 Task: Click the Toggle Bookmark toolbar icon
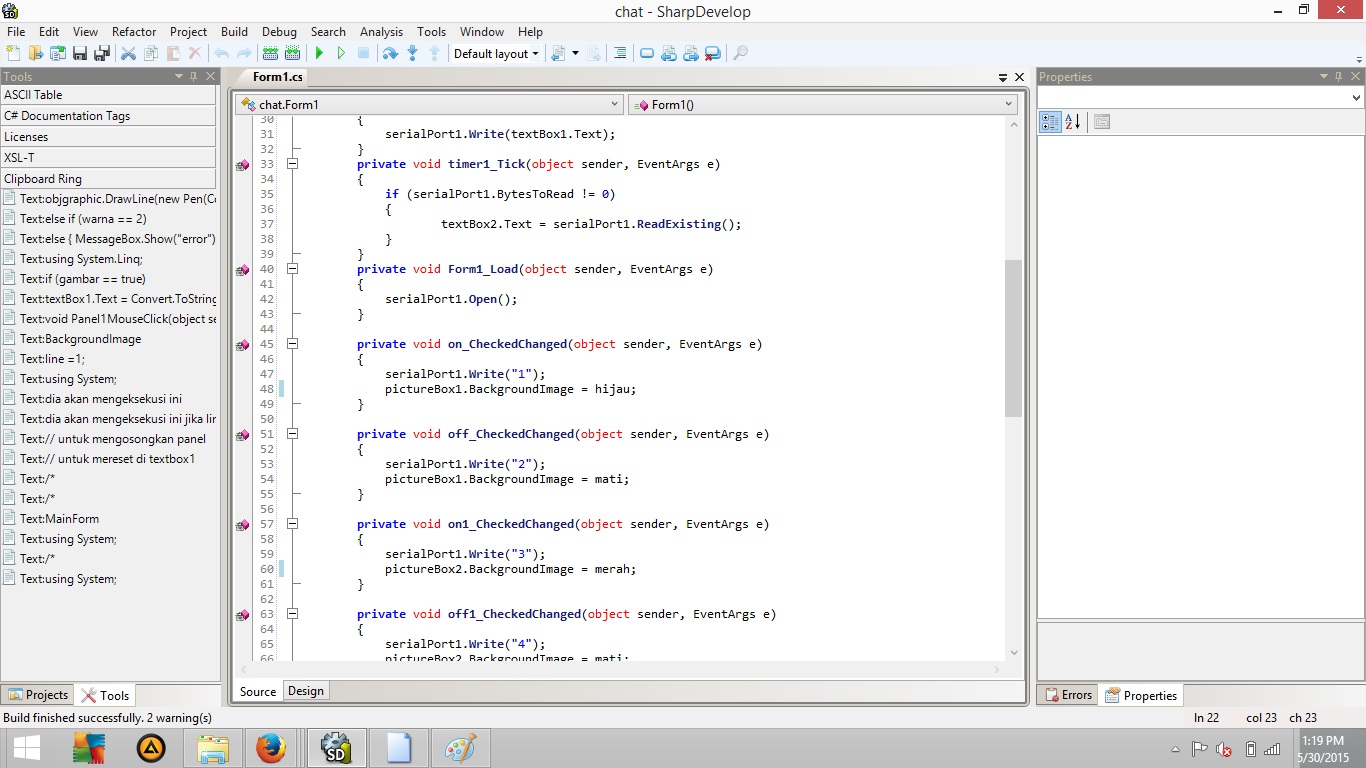pyautogui.click(x=647, y=53)
